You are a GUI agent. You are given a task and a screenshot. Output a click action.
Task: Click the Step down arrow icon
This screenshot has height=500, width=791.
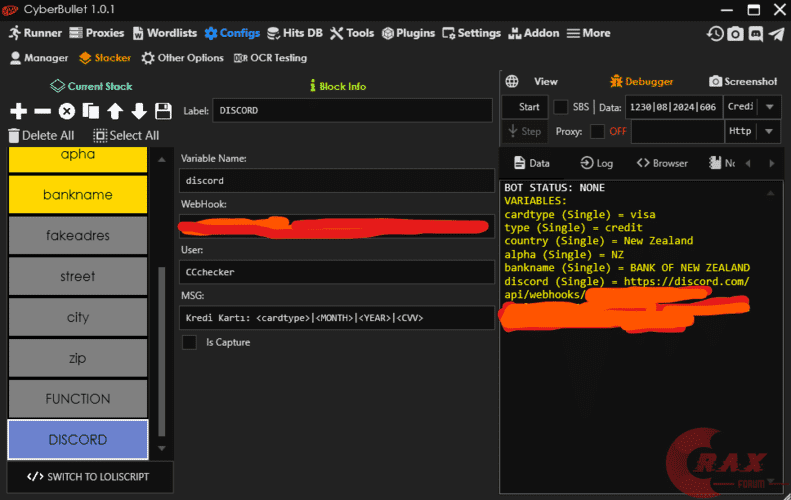point(513,131)
